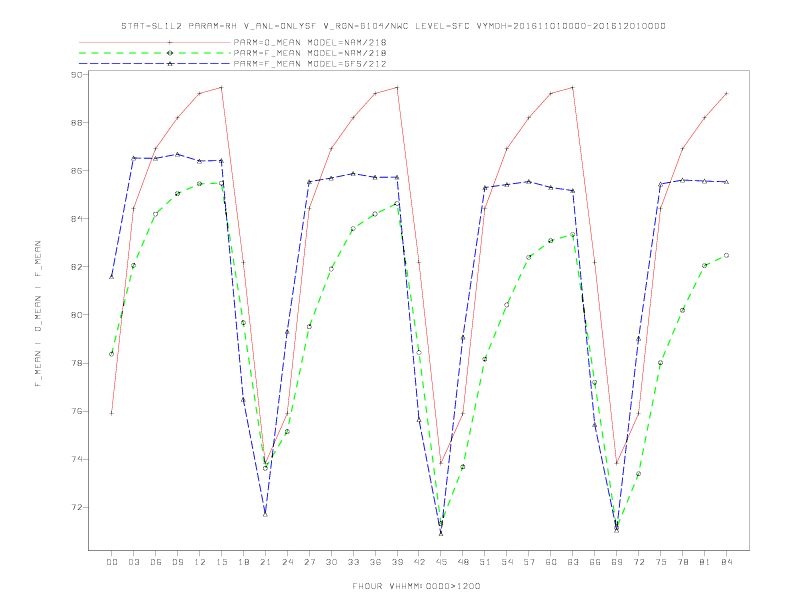
Task: Click red line plus data point at hour 00
Action: click(x=112, y=413)
